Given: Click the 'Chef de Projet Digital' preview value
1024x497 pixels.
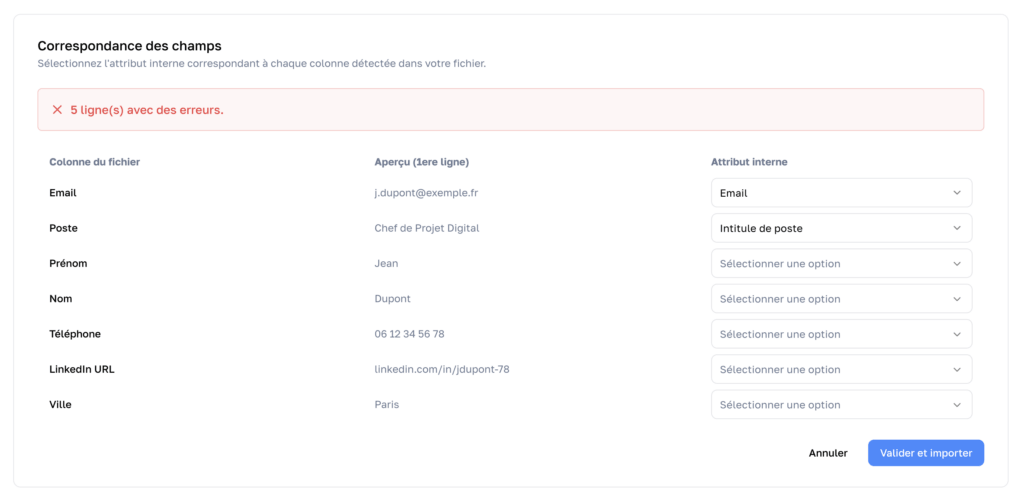Looking at the screenshot, I should coord(426,228).
